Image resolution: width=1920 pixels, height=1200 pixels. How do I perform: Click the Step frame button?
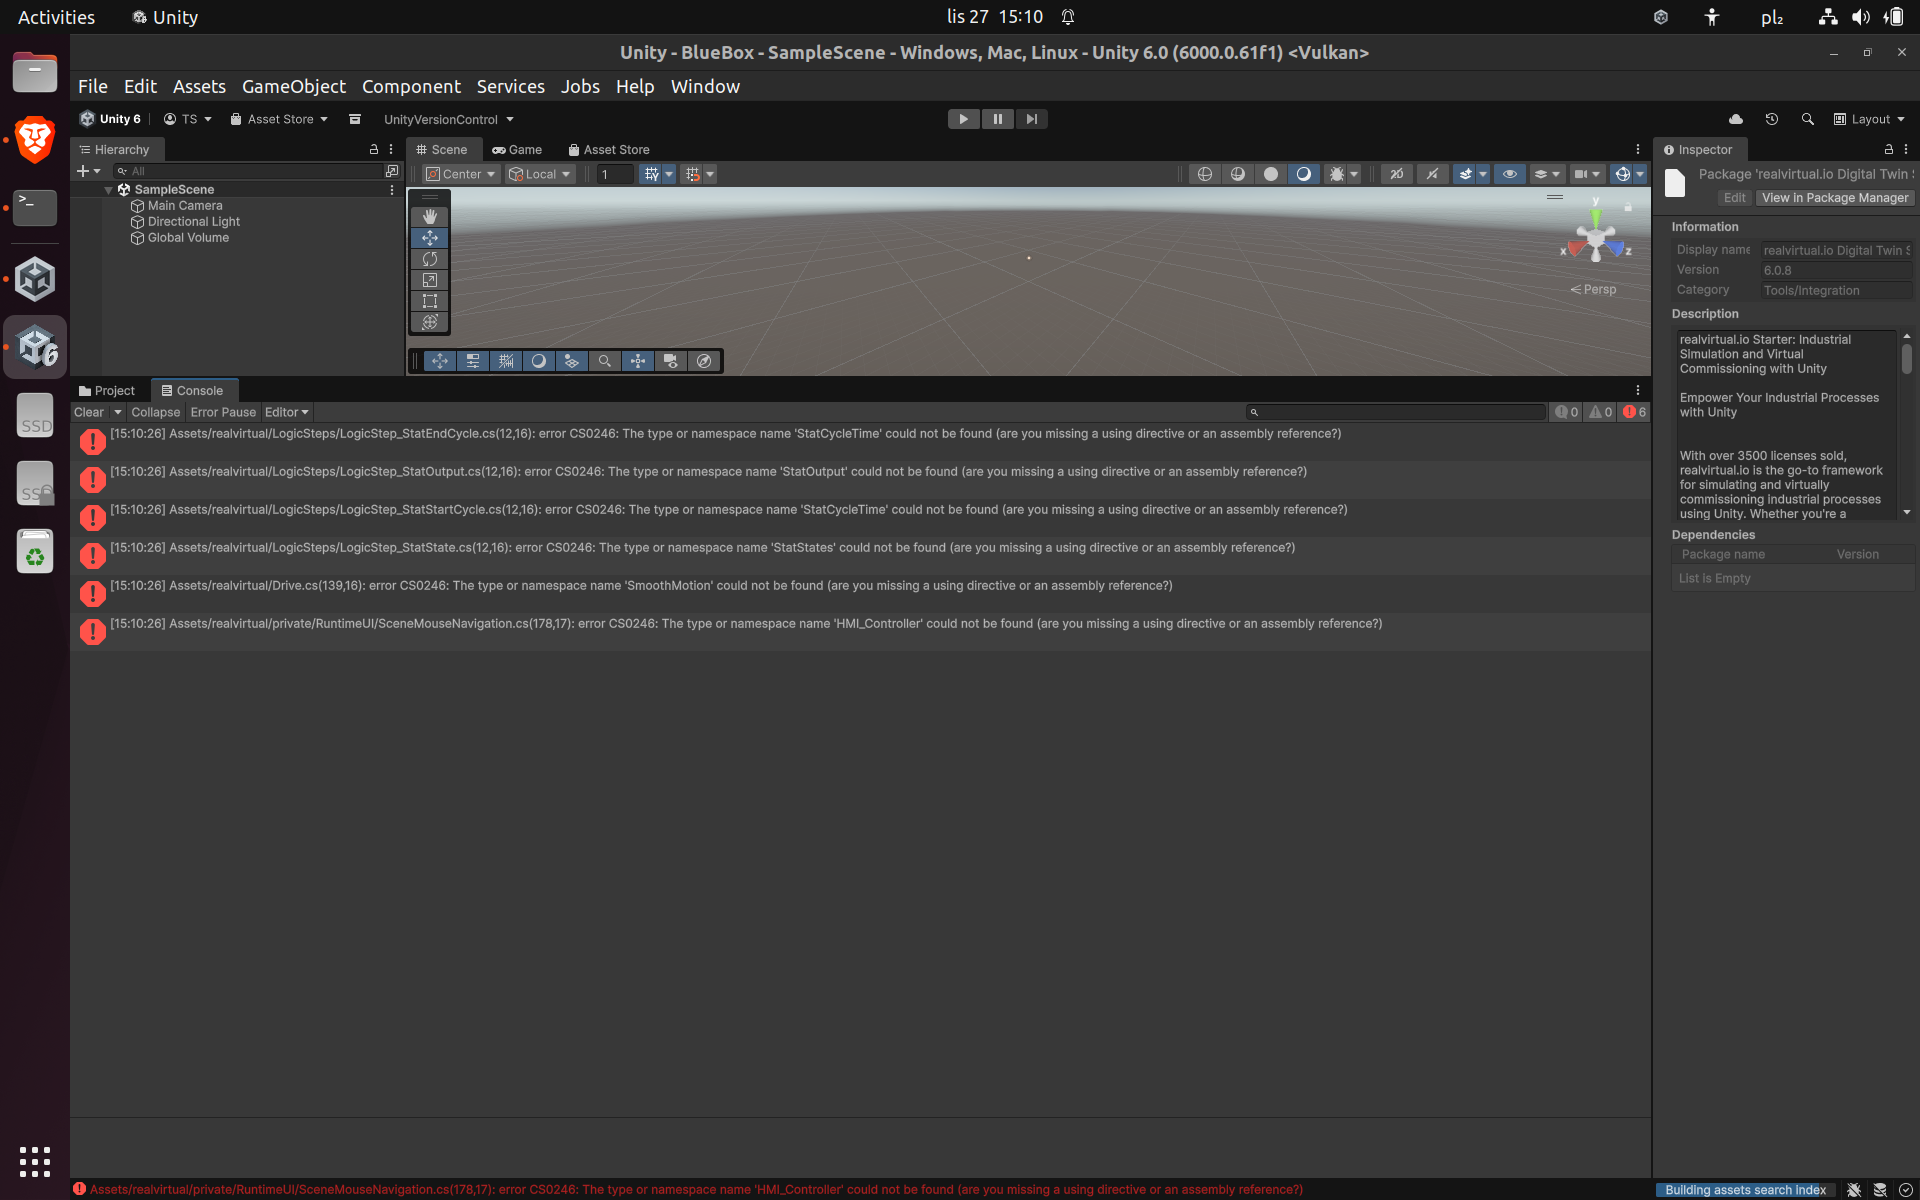pos(1031,119)
